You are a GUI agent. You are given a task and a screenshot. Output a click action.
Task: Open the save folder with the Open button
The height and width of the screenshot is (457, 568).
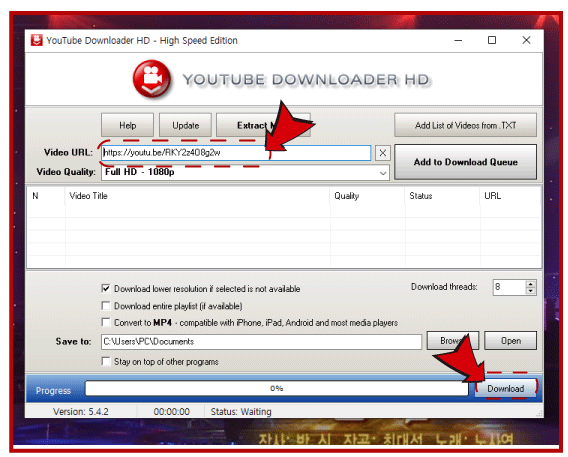point(511,341)
